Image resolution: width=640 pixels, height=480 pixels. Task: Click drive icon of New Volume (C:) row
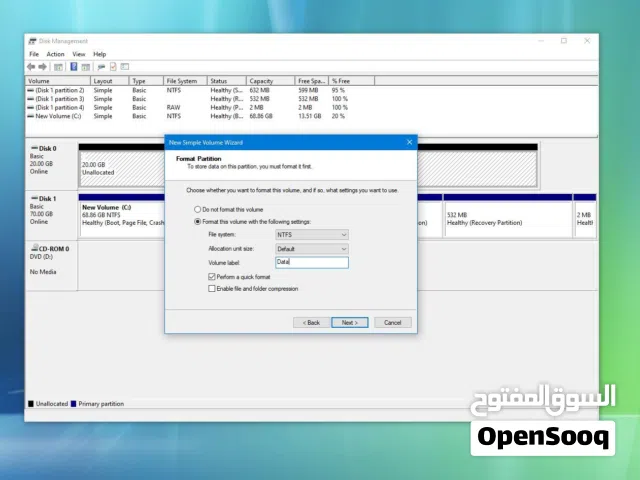point(31,116)
